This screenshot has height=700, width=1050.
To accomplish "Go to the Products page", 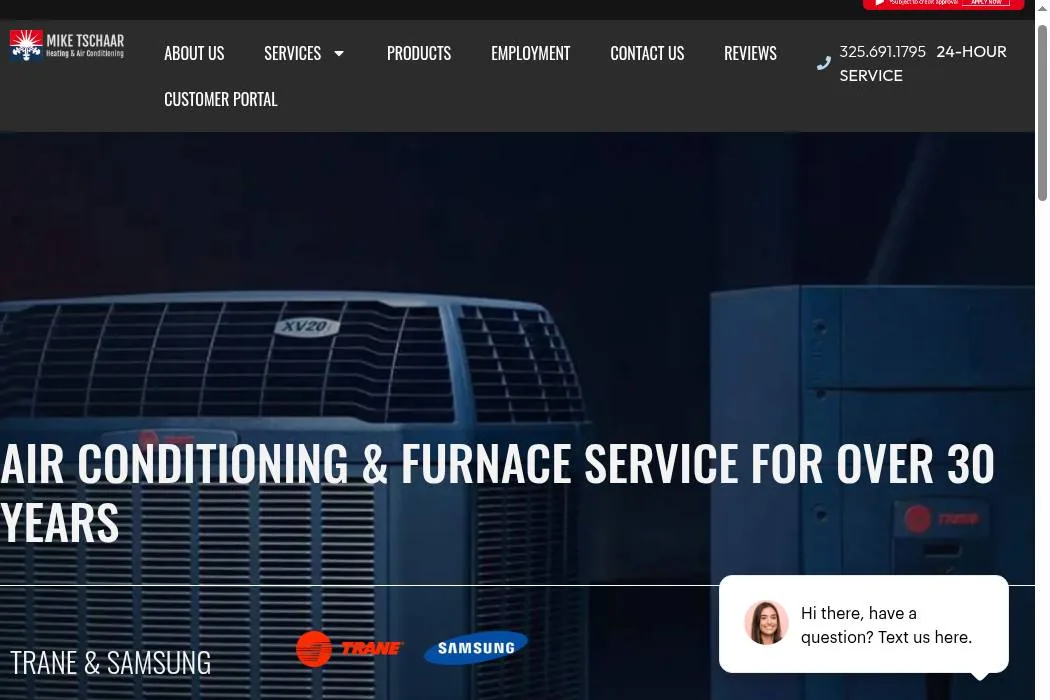I will pyautogui.click(x=419, y=54).
